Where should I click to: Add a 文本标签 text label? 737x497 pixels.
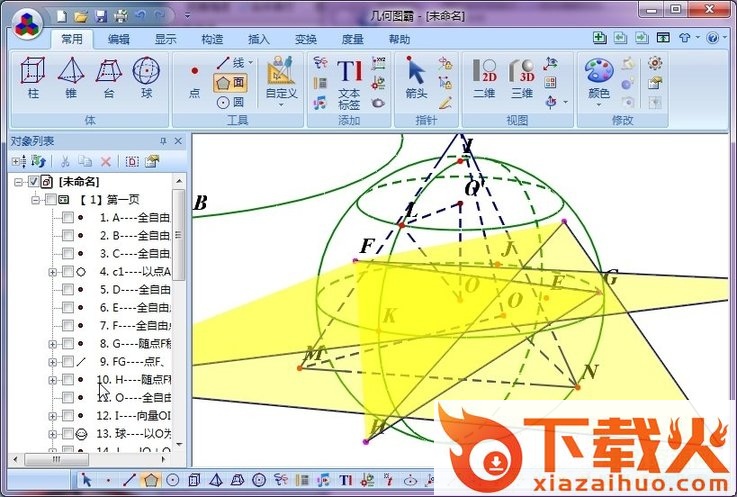click(349, 85)
